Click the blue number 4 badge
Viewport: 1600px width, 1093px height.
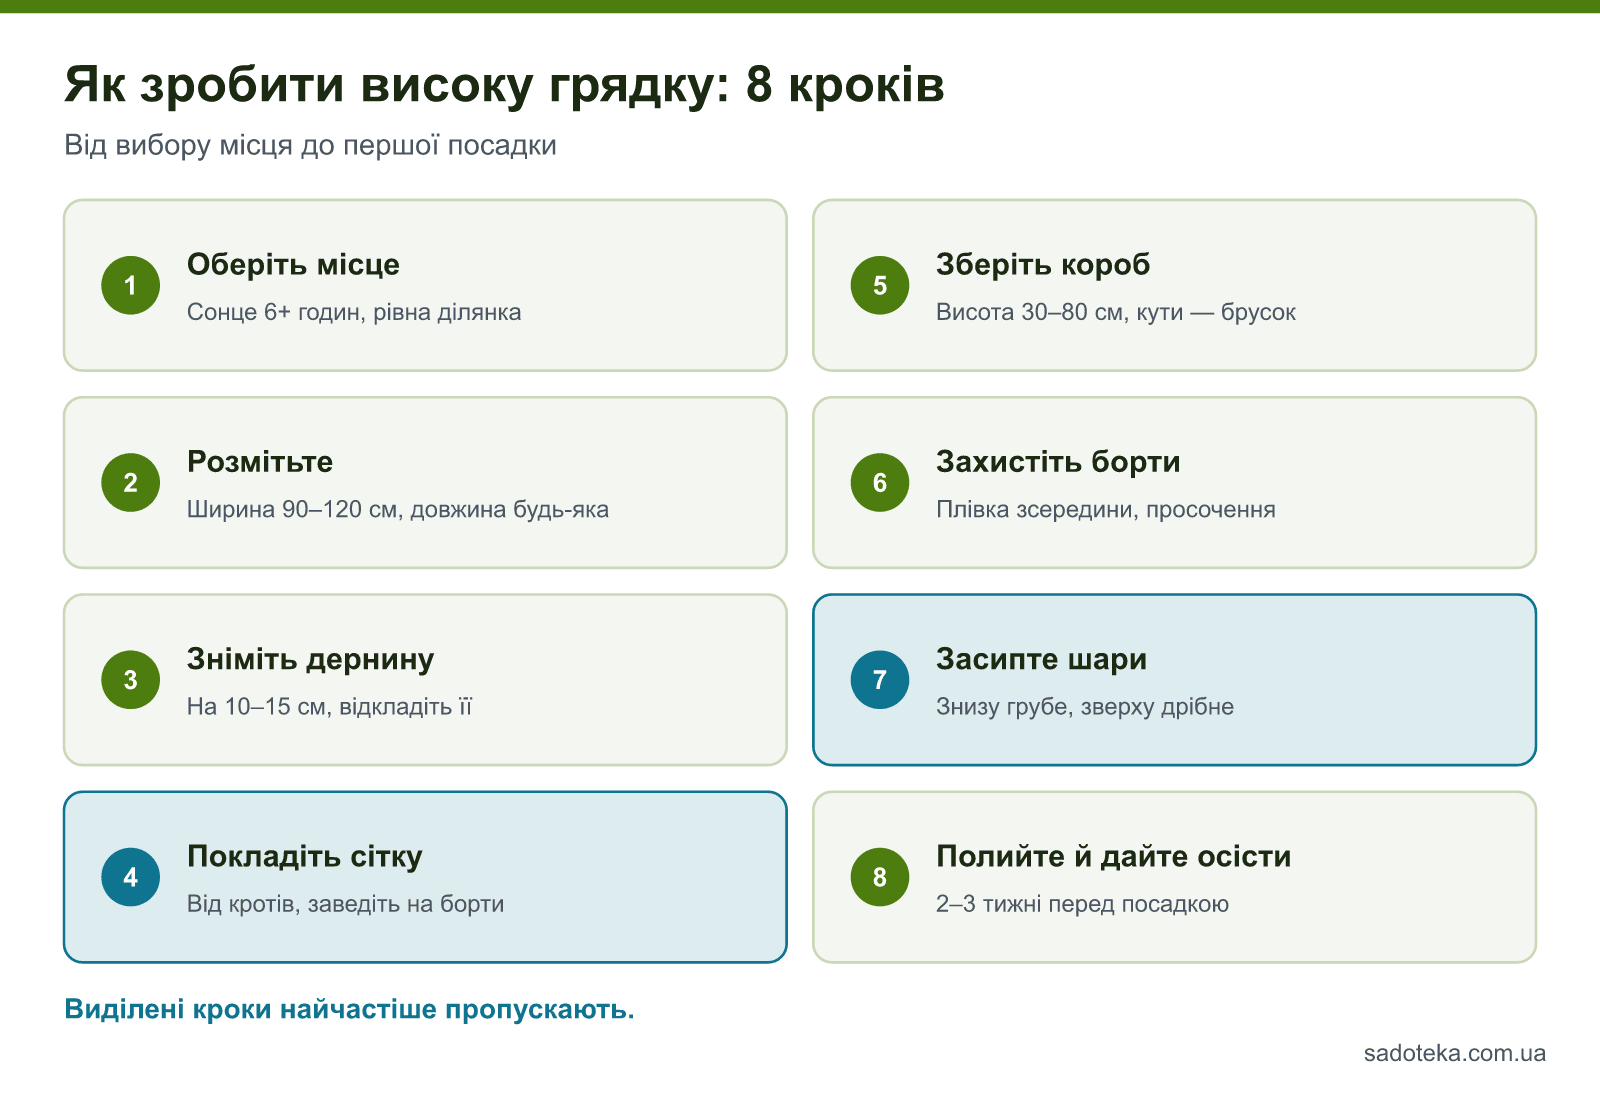point(131,877)
